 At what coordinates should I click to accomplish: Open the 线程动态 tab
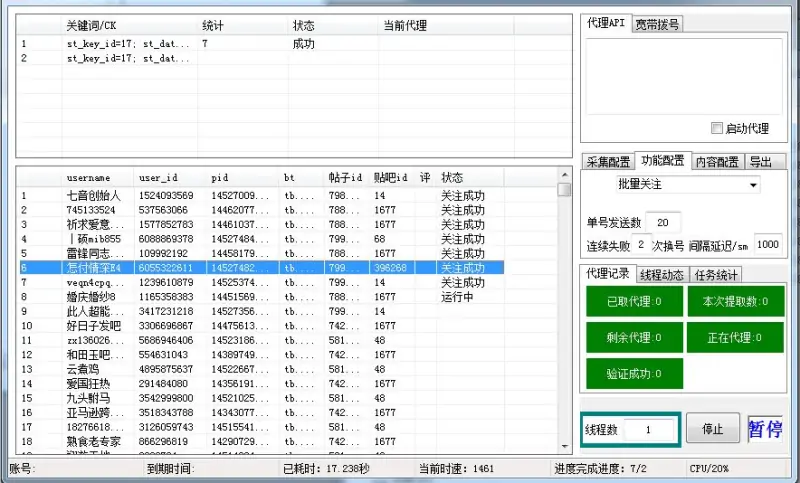point(662,274)
